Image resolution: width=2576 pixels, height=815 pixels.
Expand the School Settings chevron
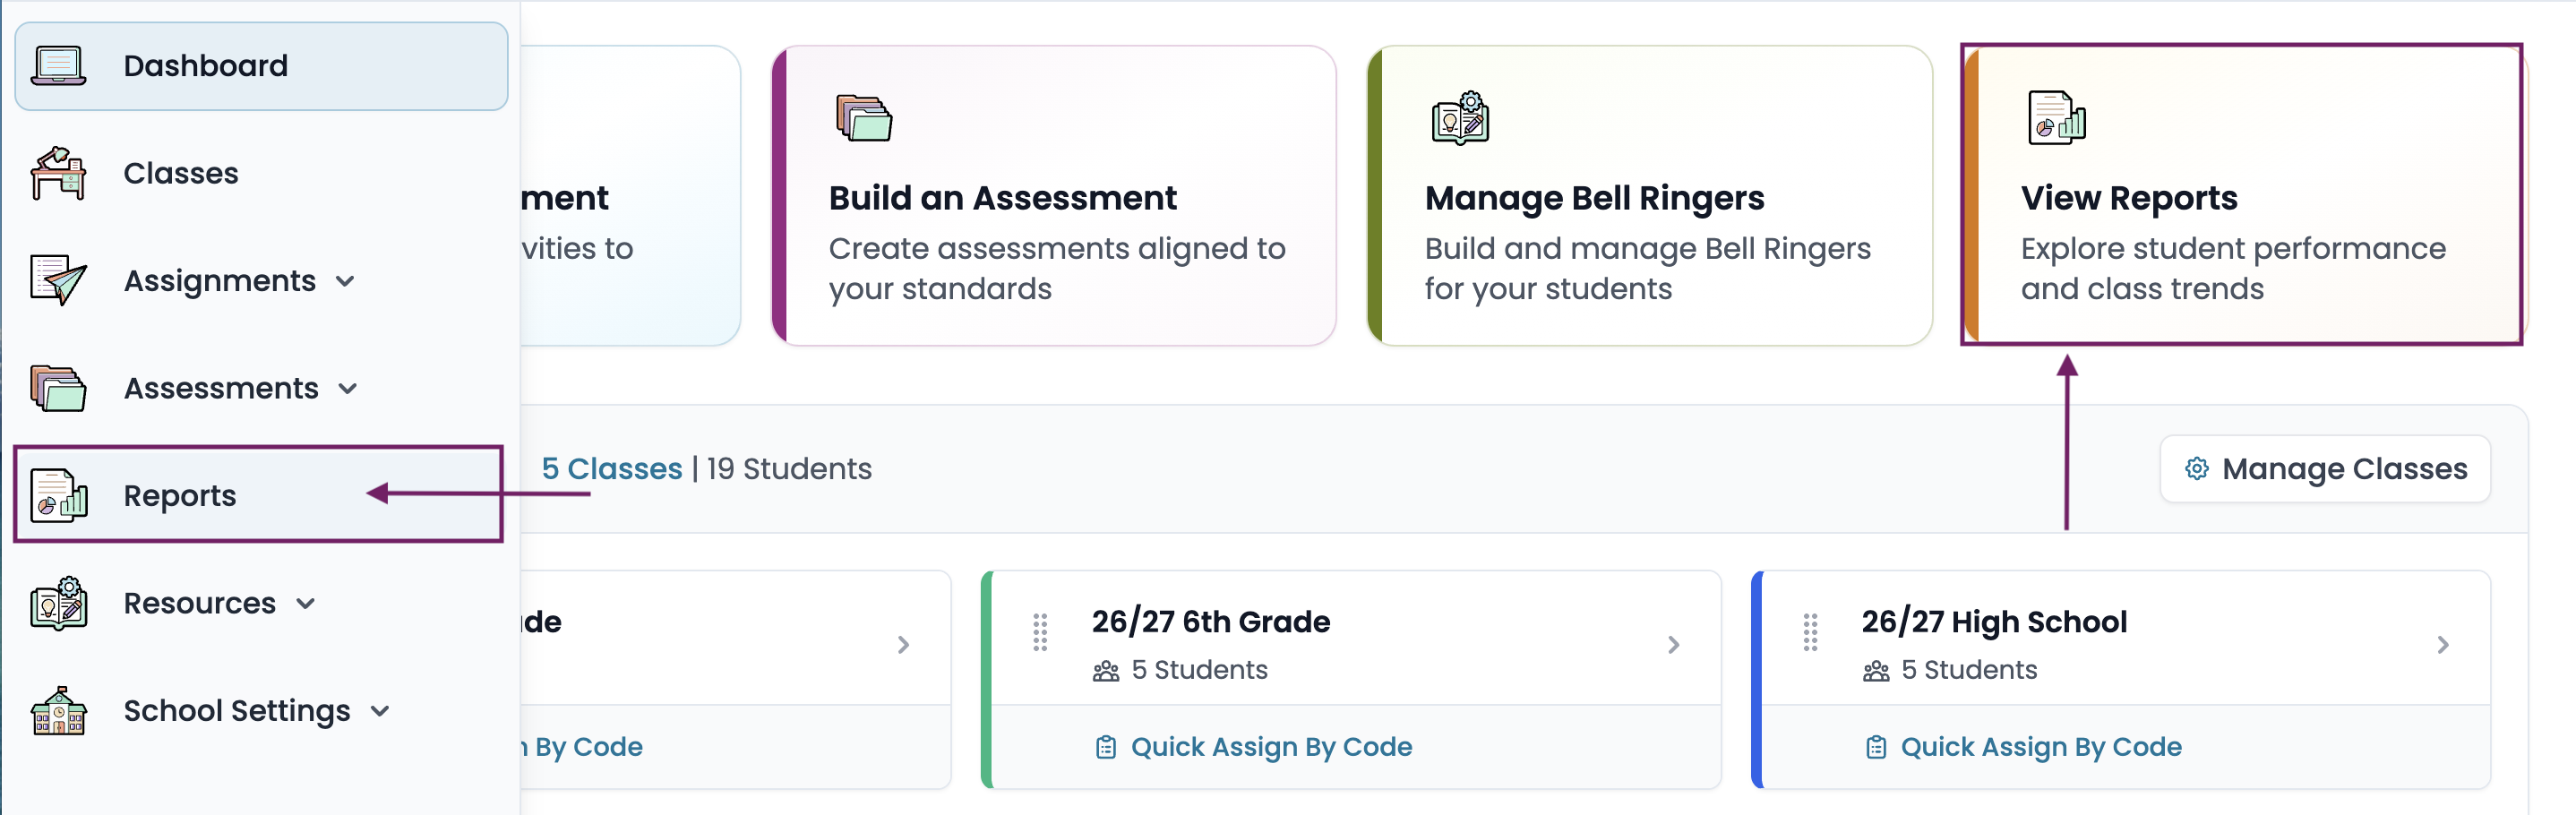coord(379,712)
